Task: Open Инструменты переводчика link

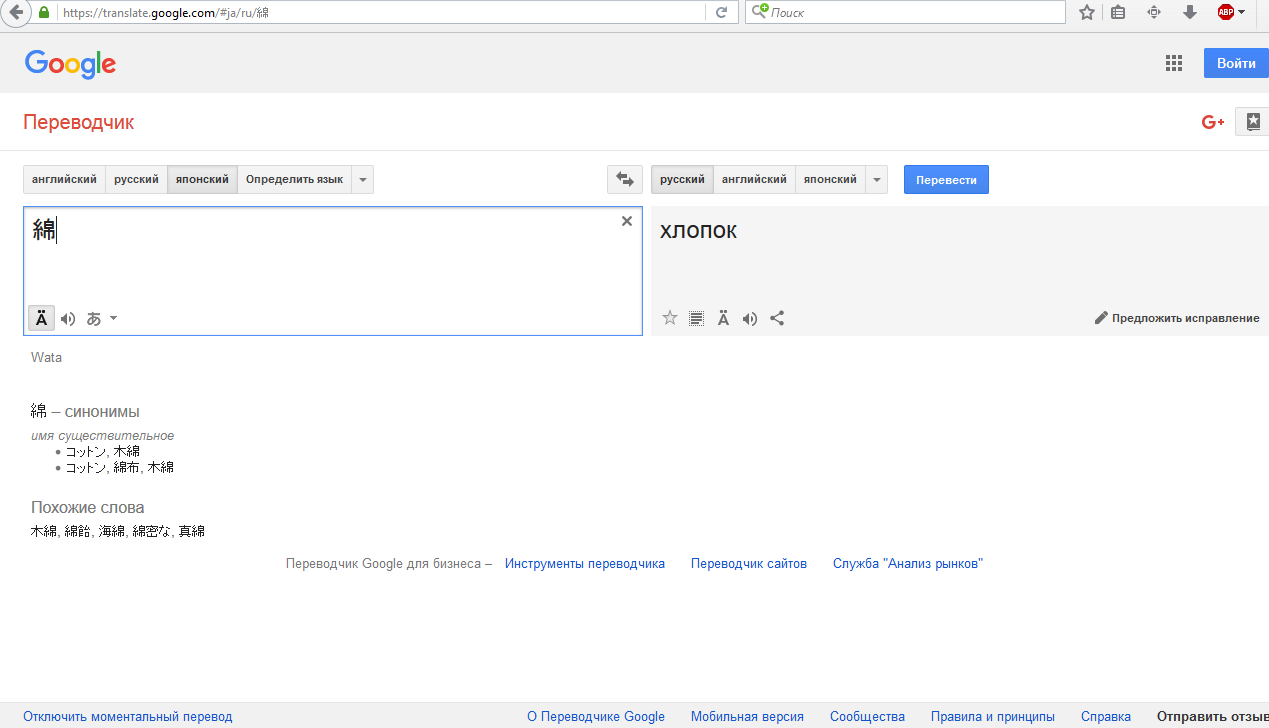Action: click(x=585, y=564)
